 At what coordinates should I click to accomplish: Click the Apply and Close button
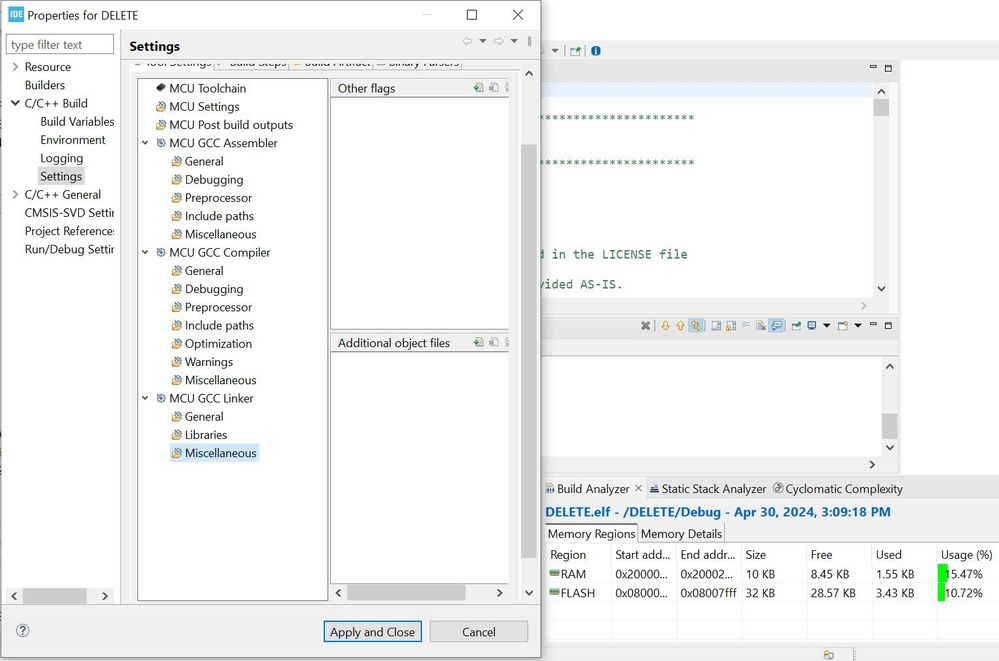coord(372,632)
